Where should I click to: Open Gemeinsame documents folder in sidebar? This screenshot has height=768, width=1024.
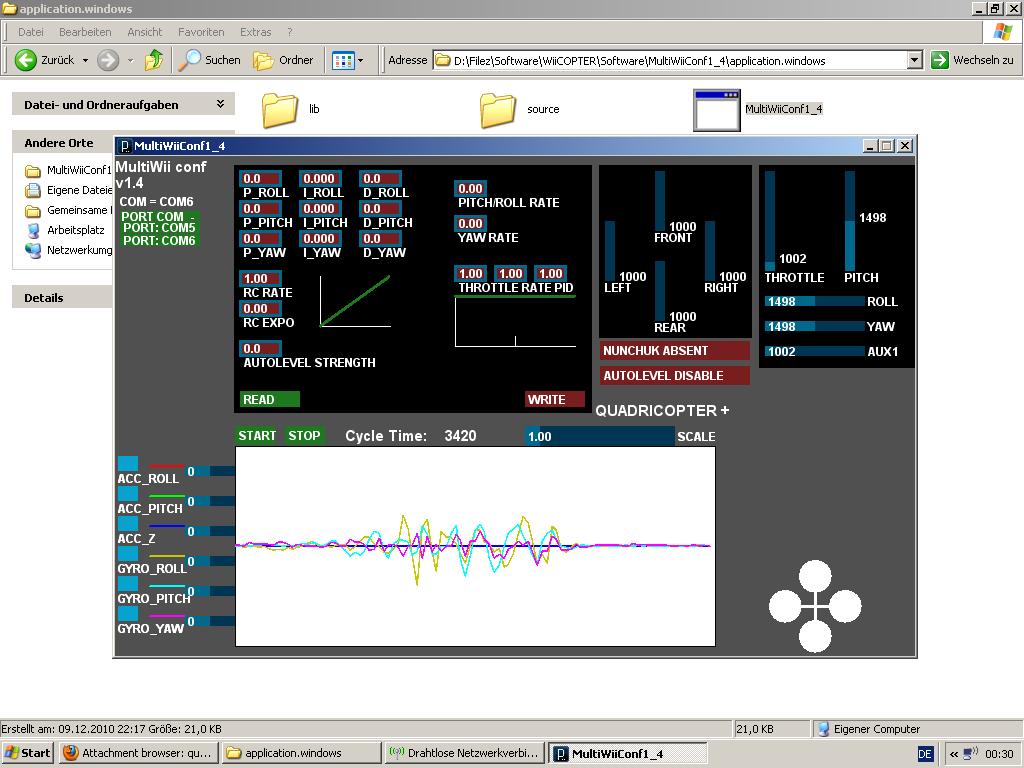[69, 210]
